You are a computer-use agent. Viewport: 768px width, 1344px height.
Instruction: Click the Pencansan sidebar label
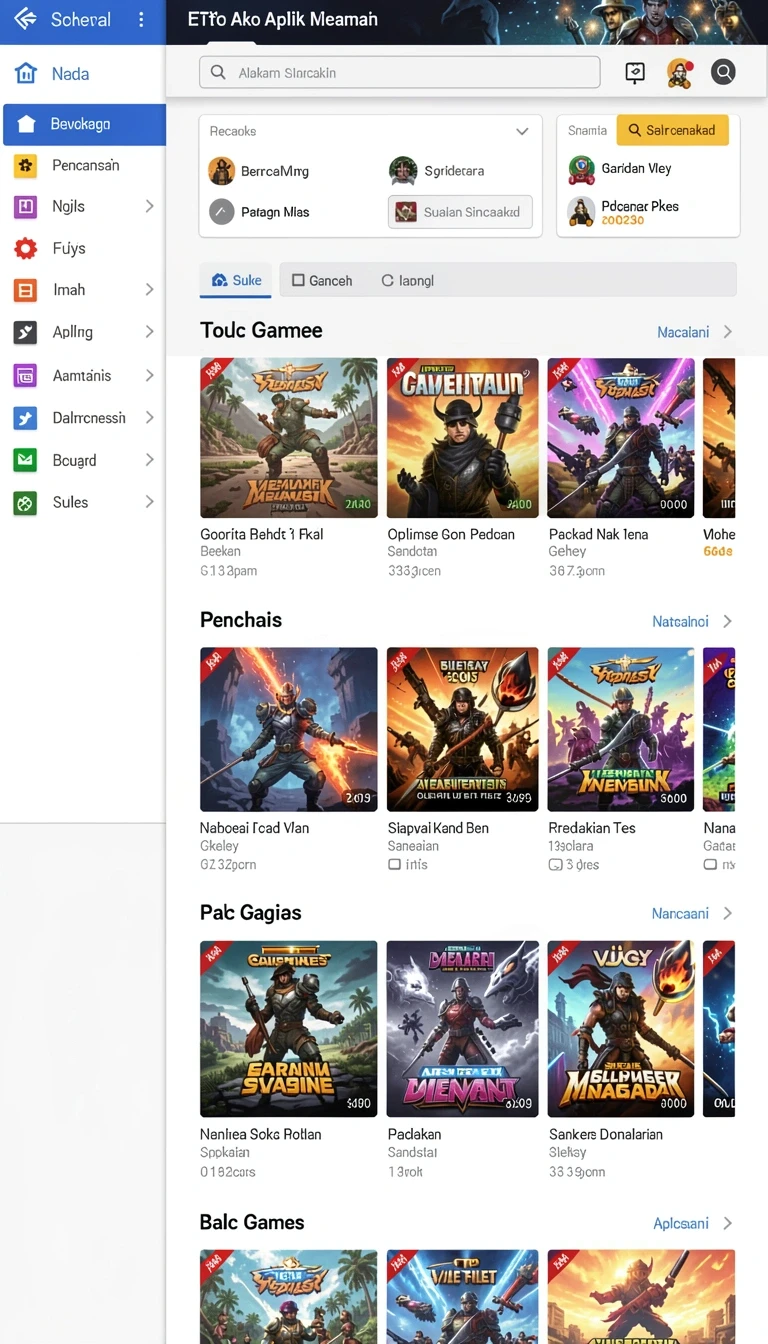pyautogui.click(x=86, y=165)
